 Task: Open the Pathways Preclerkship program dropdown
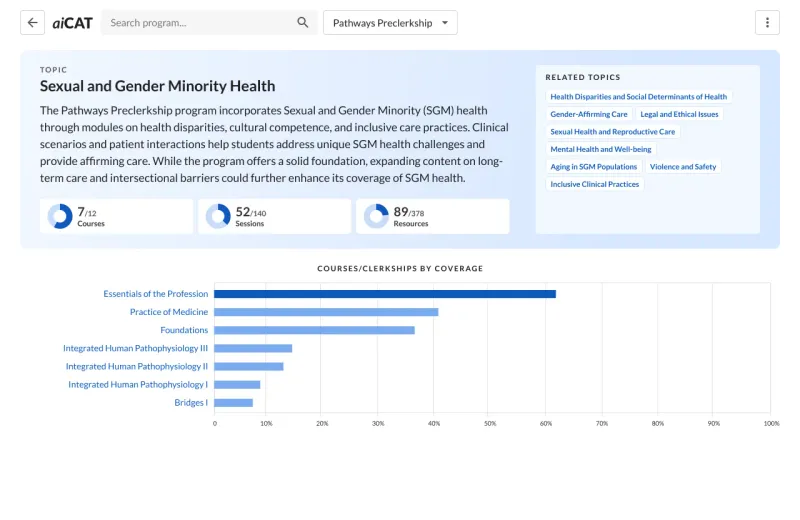[x=390, y=23]
